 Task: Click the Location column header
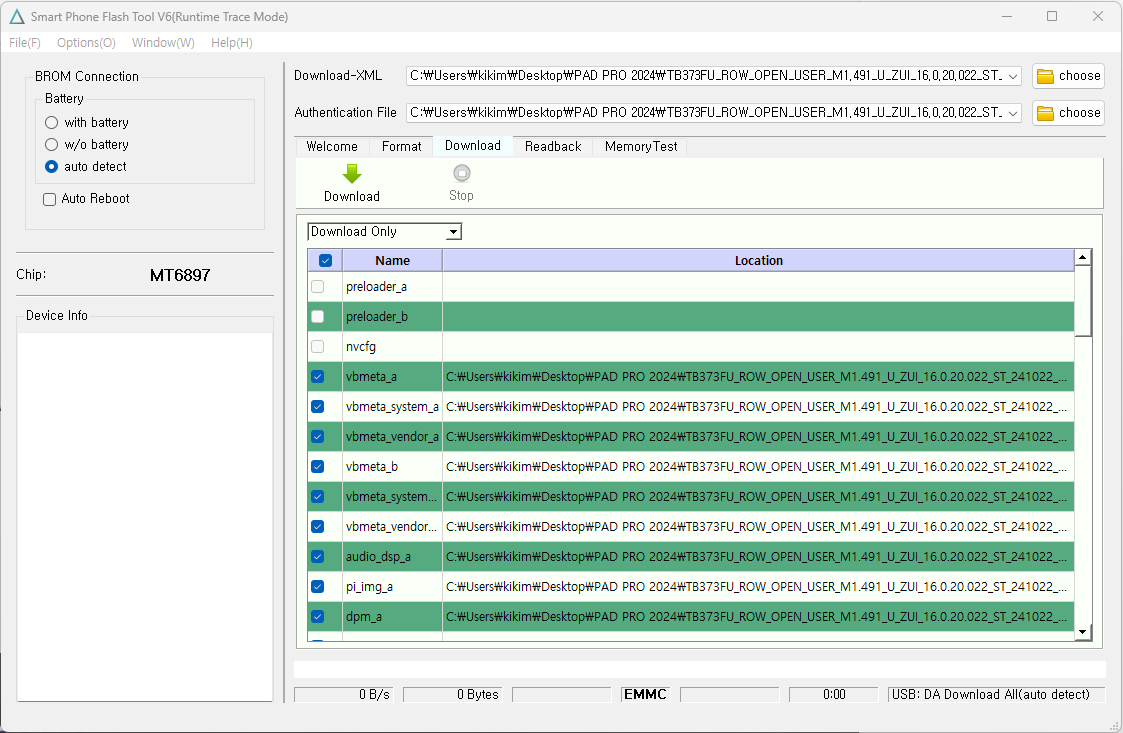[758, 261]
